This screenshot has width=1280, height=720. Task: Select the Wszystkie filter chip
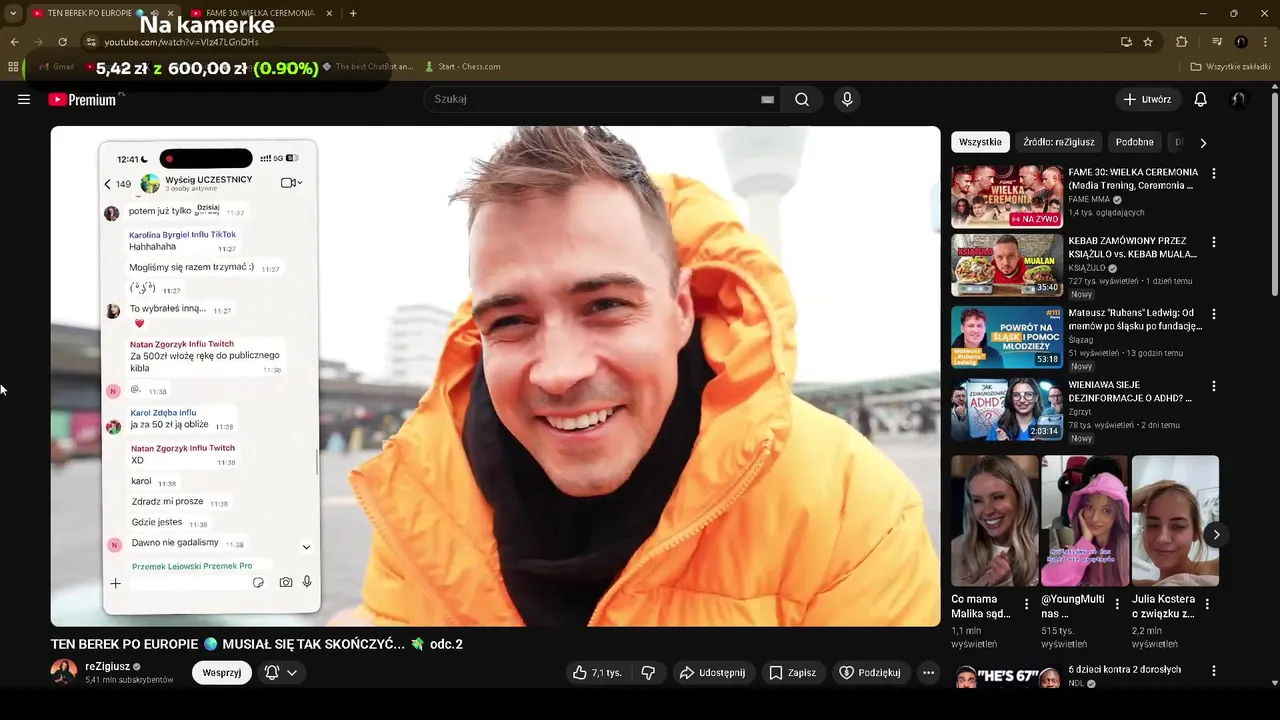[980, 142]
